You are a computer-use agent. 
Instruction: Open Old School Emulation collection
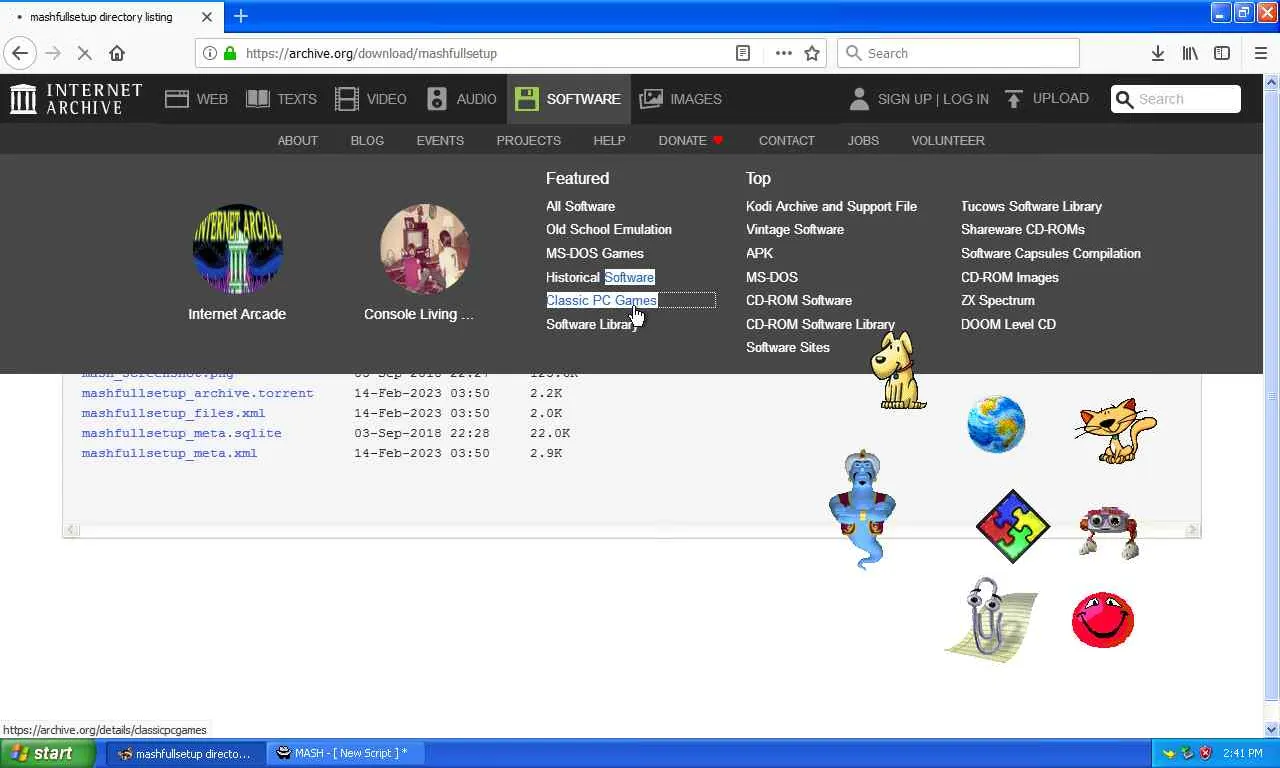coord(609,229)
